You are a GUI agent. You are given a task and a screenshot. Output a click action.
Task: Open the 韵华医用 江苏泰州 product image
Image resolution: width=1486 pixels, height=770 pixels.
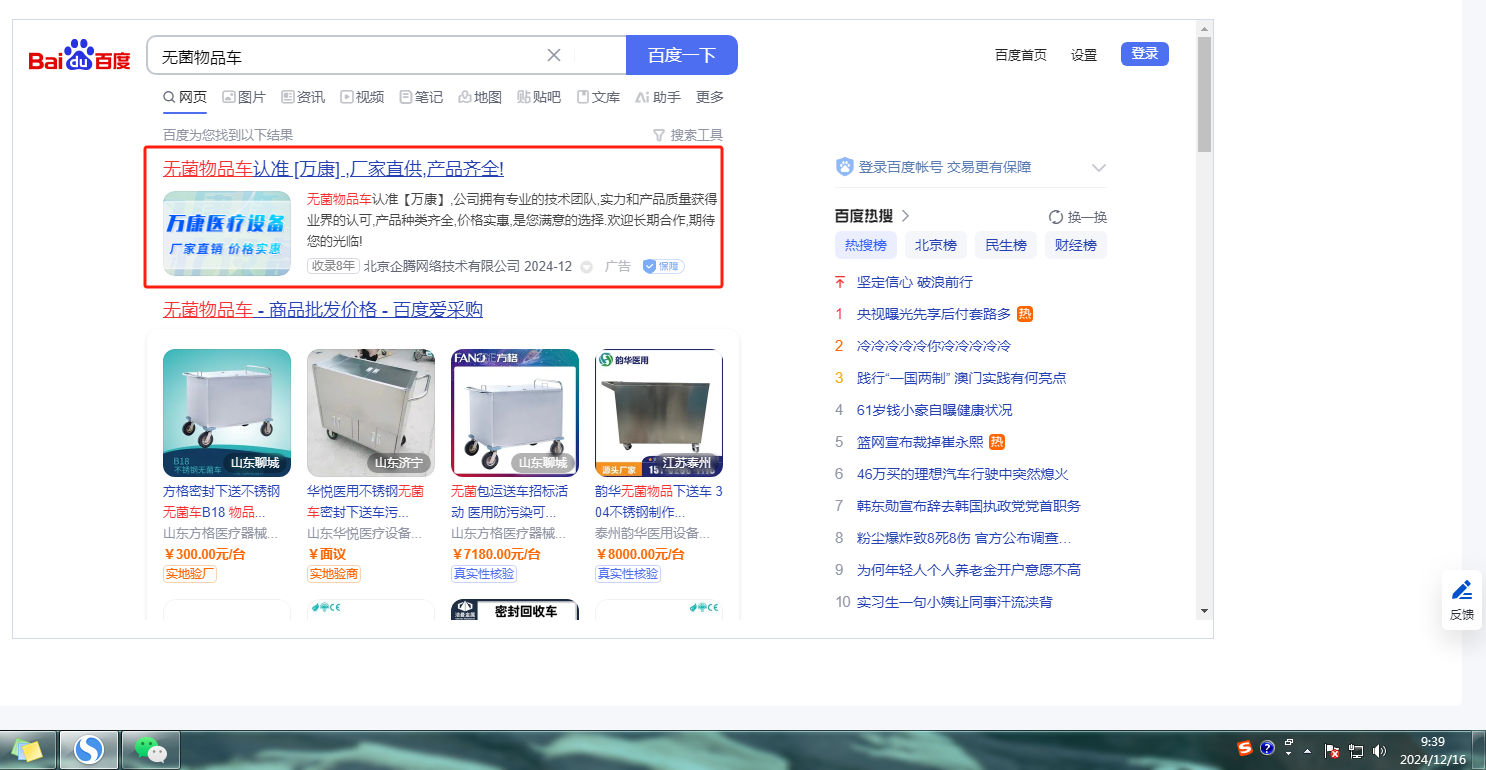coord(659,413)
